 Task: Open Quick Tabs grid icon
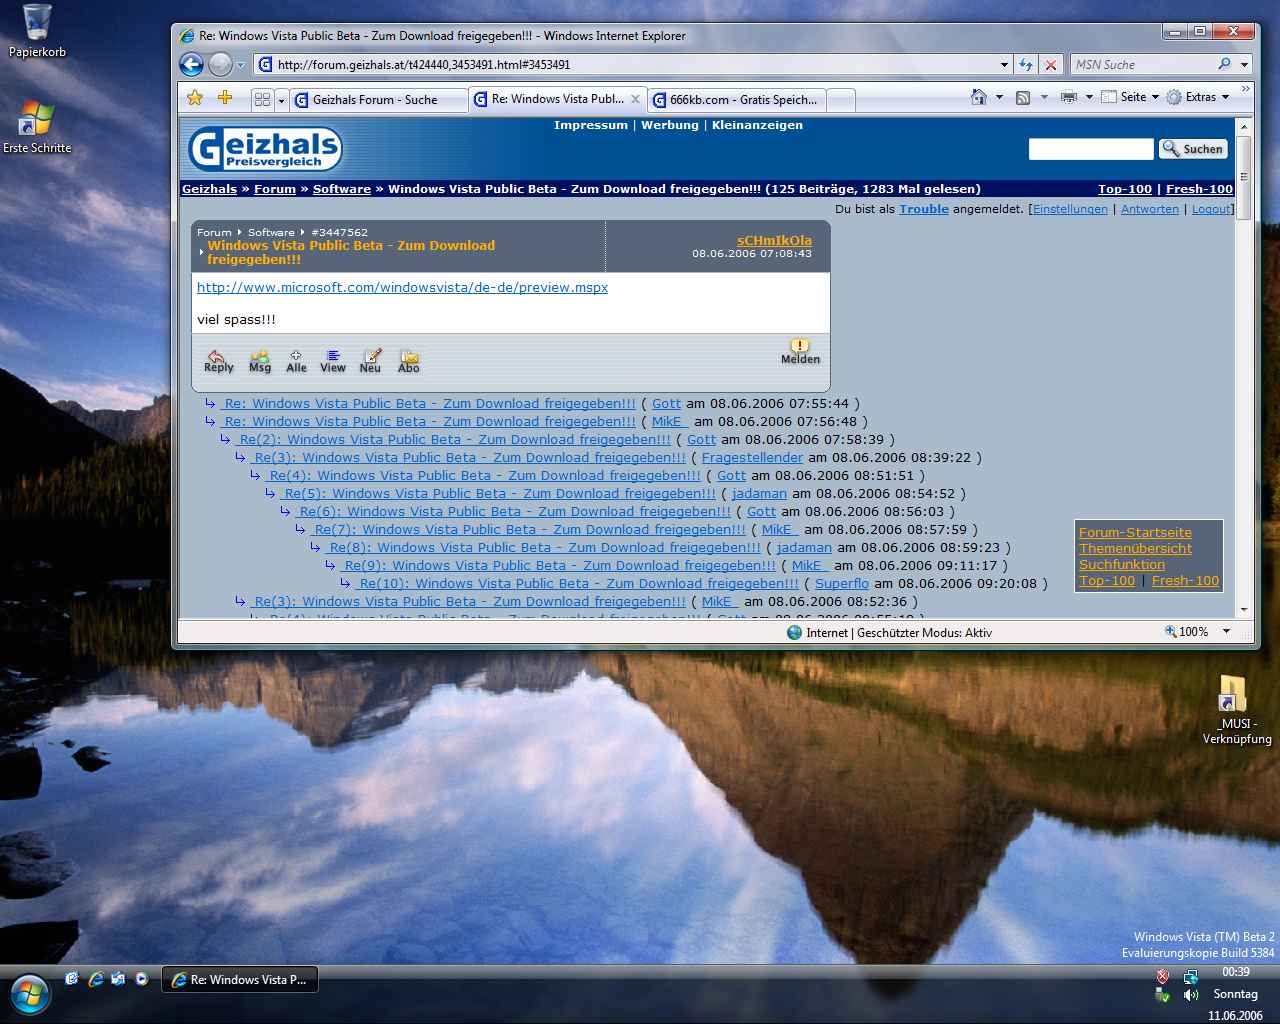pos(262,99)
